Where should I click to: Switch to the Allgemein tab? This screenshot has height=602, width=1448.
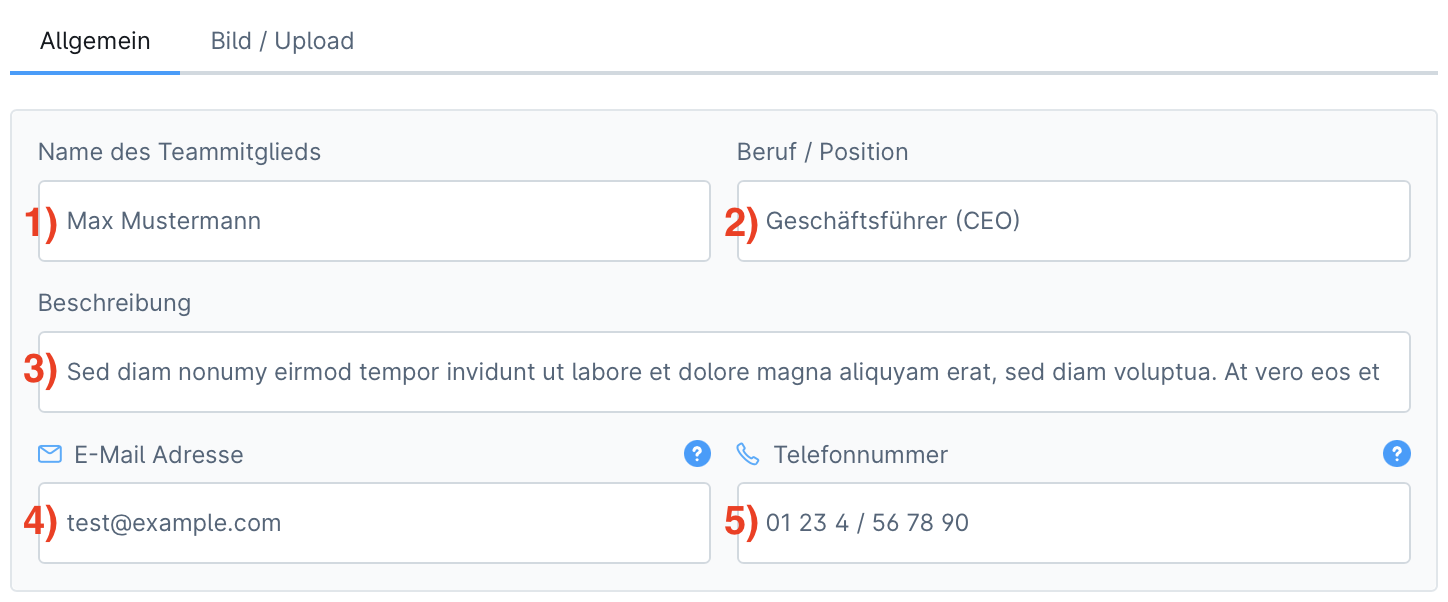(95, 41)
